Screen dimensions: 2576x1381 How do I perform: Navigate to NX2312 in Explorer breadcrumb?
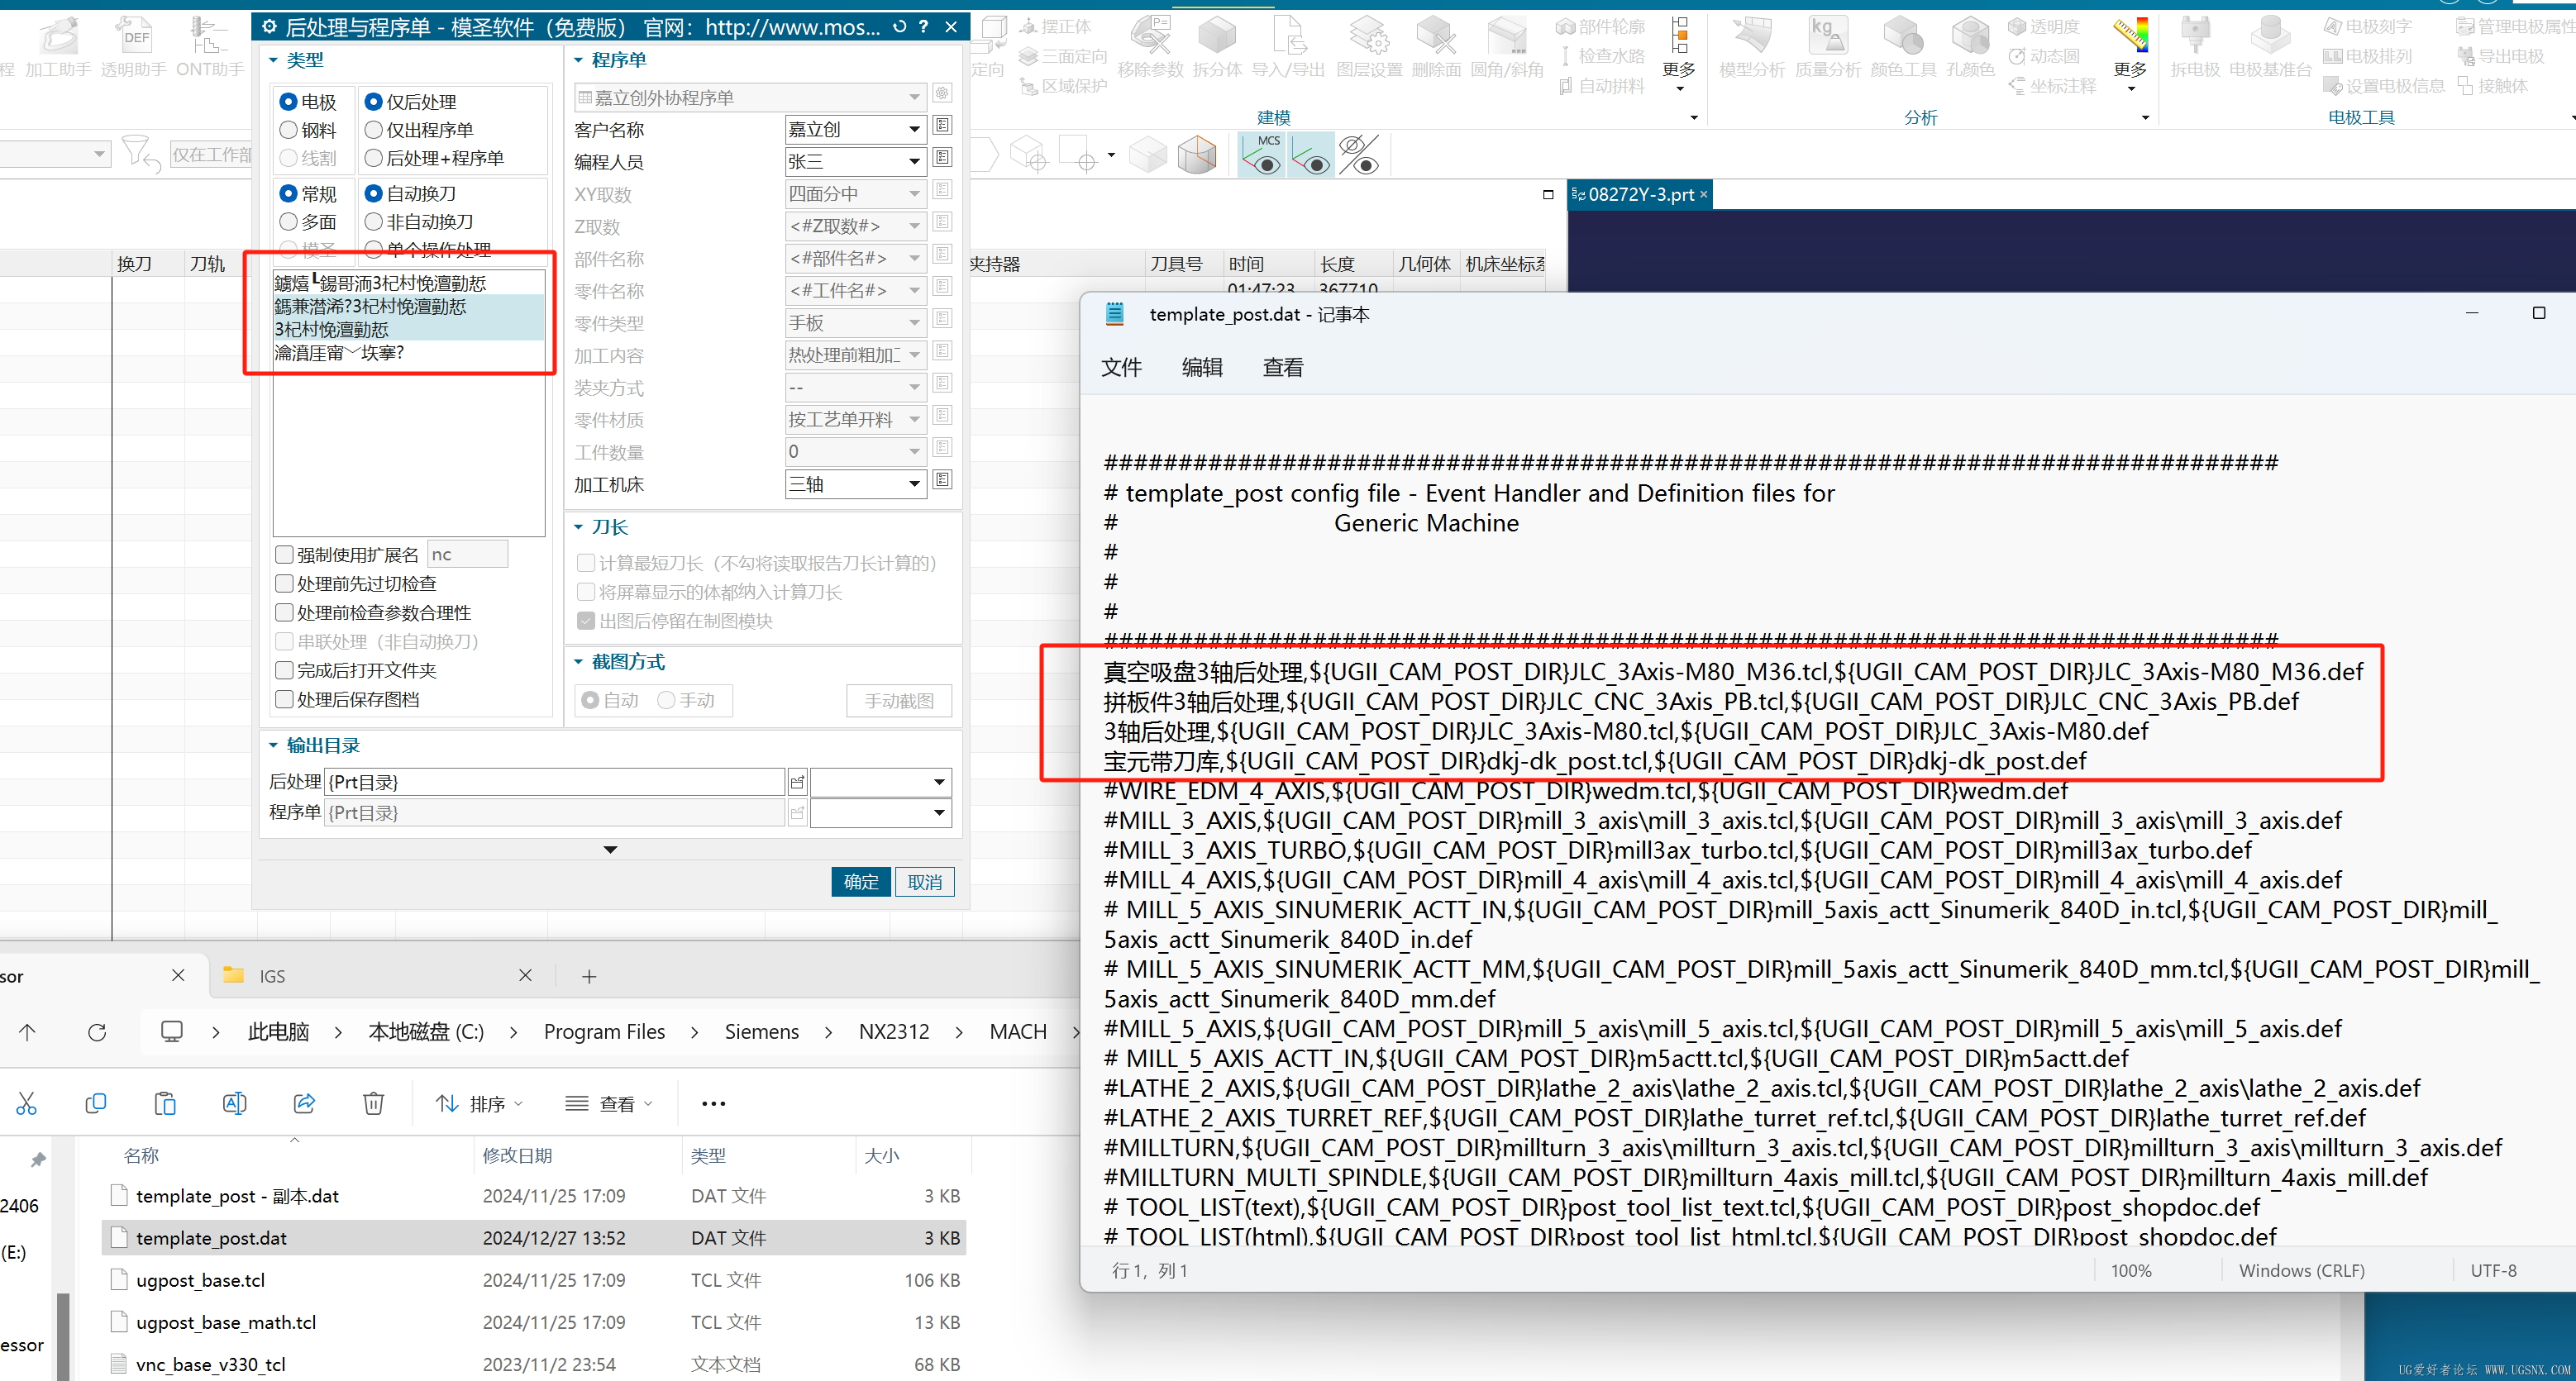(893, 1032)
